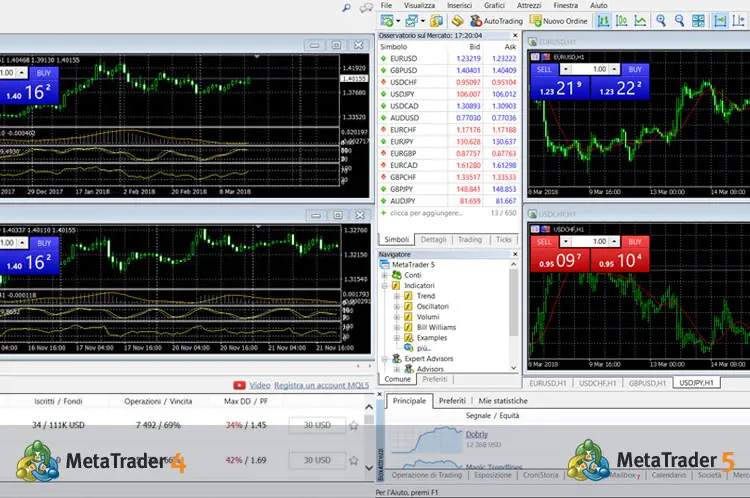
Task: Select the GBPUSD,H1 chart tab
Action: [647, 383]
